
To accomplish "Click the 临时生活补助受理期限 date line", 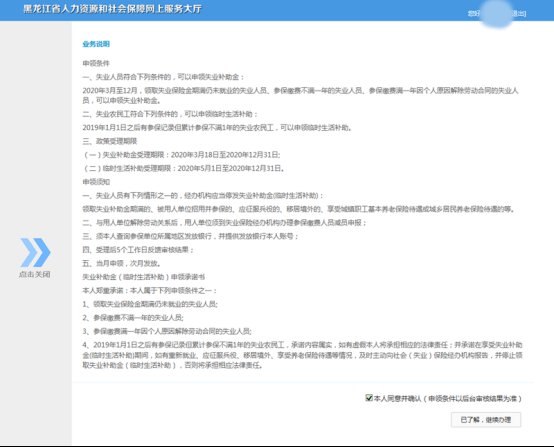I will pyautogui.click(x=184, y=168).
